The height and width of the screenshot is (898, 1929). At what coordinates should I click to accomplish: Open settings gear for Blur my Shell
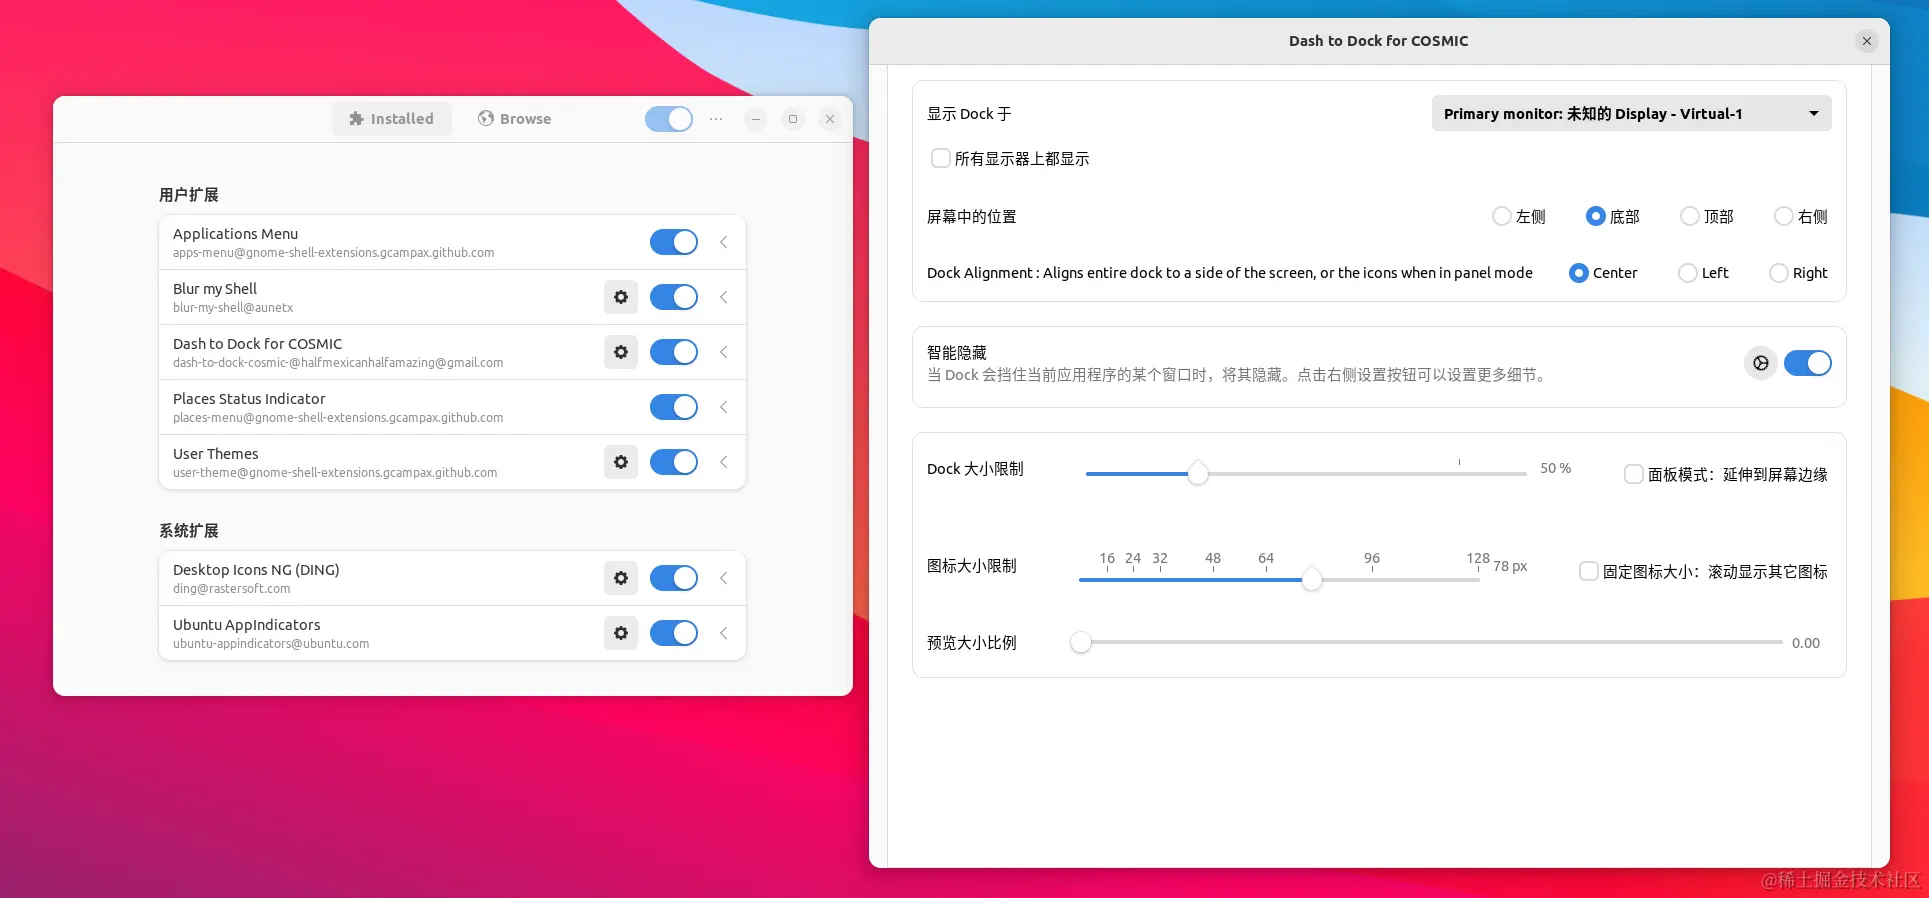click(x=621, y=297)
